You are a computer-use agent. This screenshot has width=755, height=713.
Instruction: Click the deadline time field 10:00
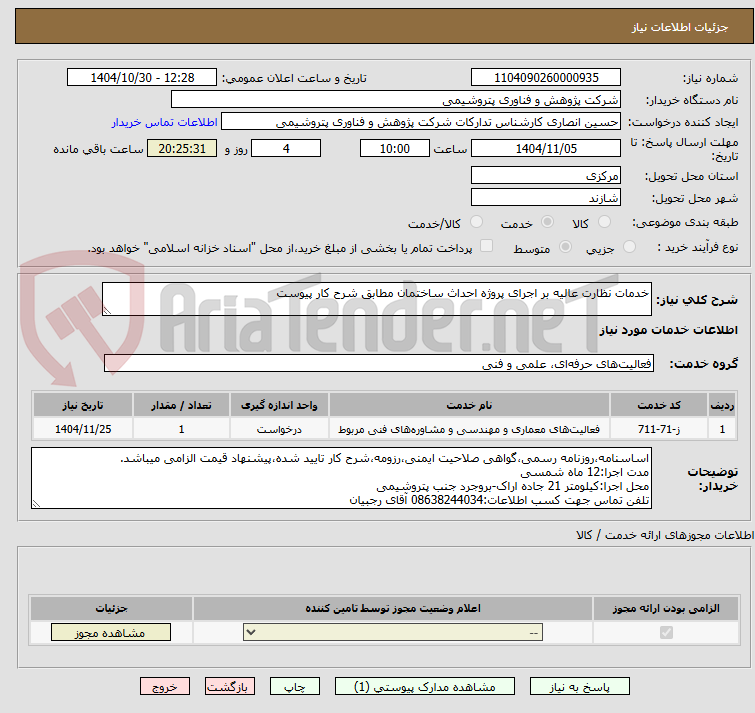click(x=395, y=148)
